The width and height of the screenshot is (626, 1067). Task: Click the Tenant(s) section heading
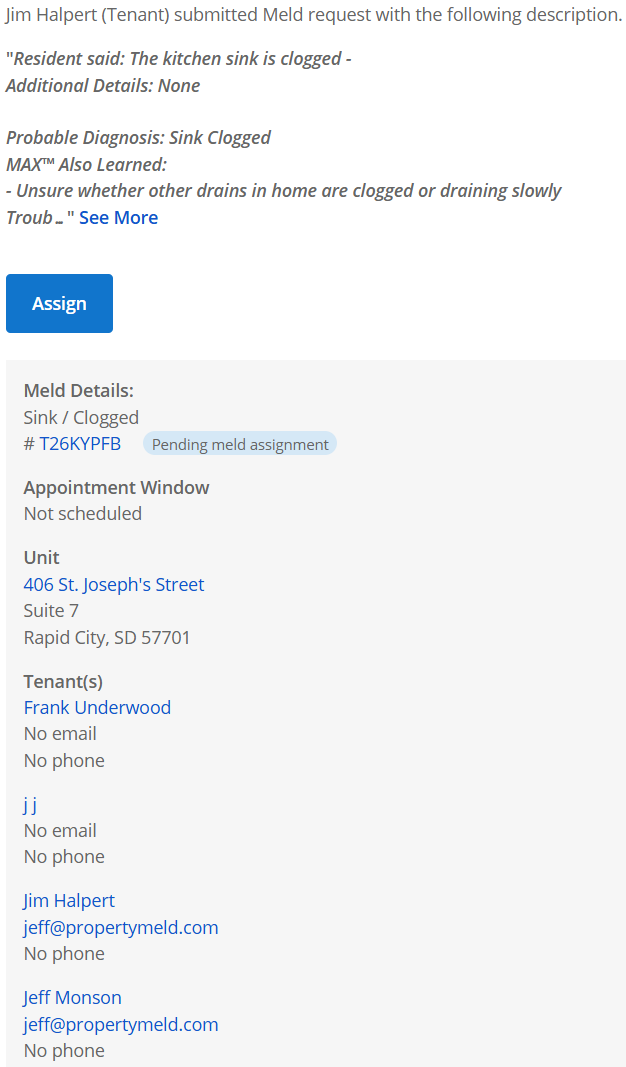pyautogui.click(x=63, y=681)
